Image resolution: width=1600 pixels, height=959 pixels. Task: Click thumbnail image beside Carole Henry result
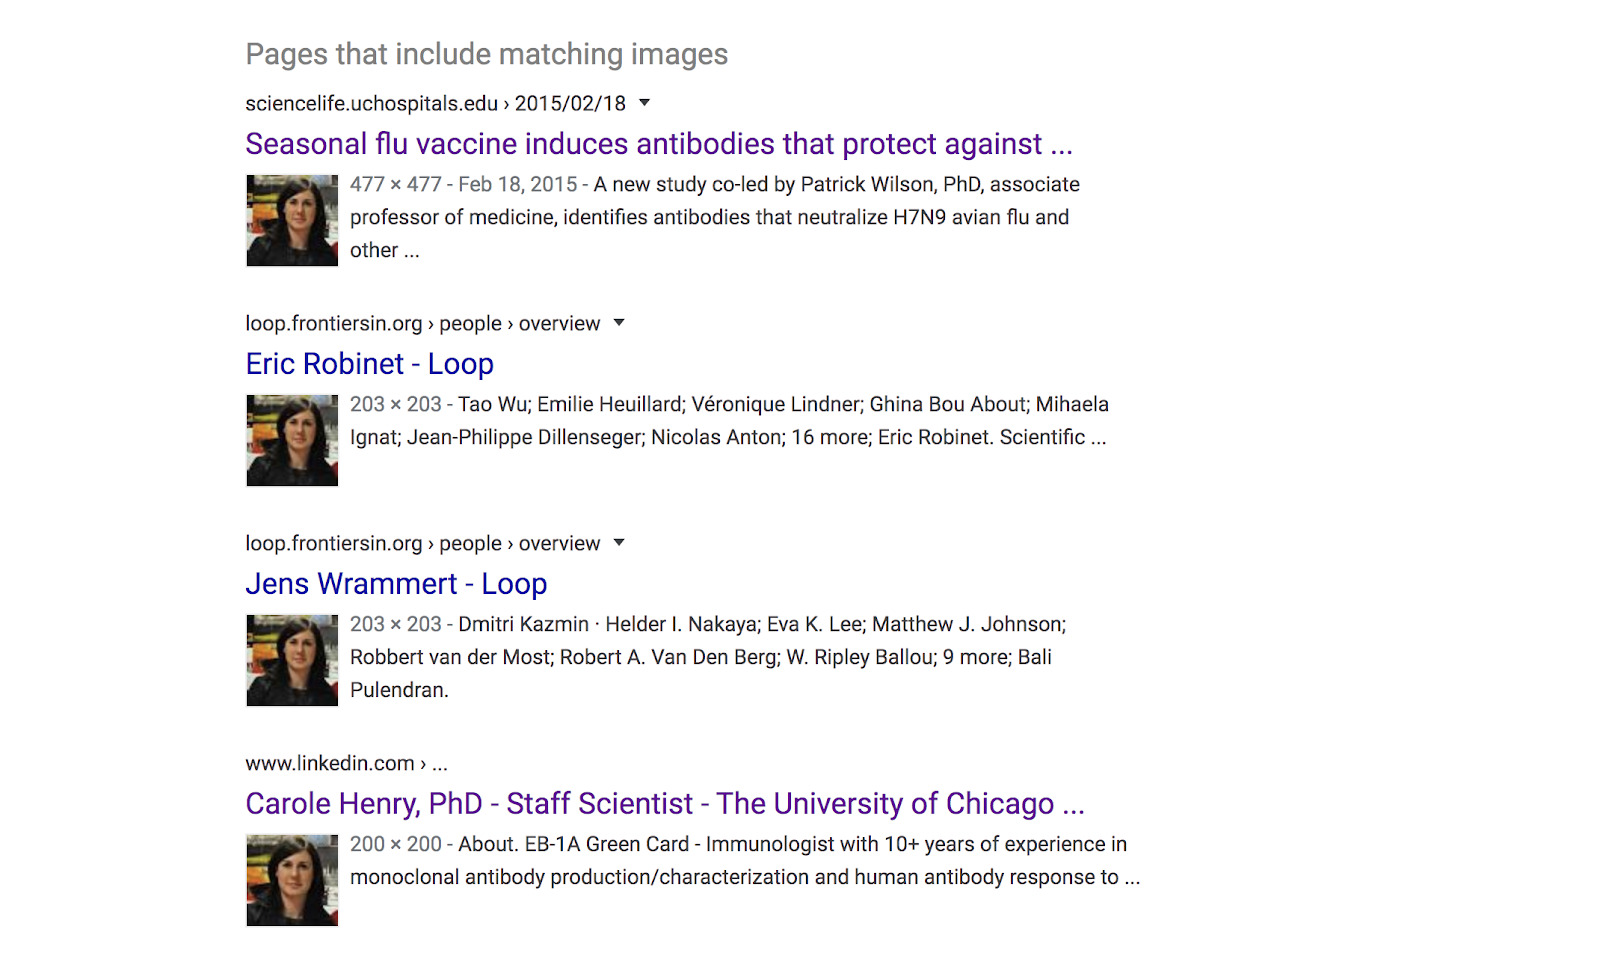292,881
